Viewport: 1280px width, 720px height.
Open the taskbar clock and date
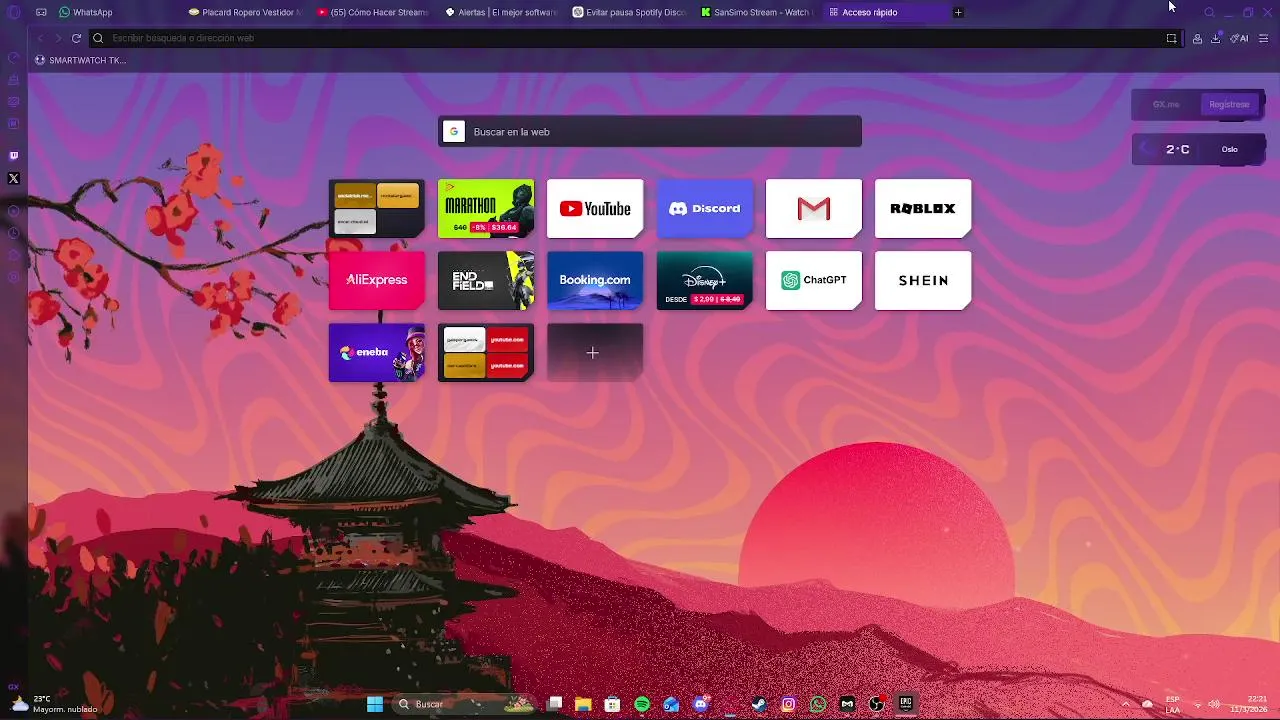[x=1249, y=704]
